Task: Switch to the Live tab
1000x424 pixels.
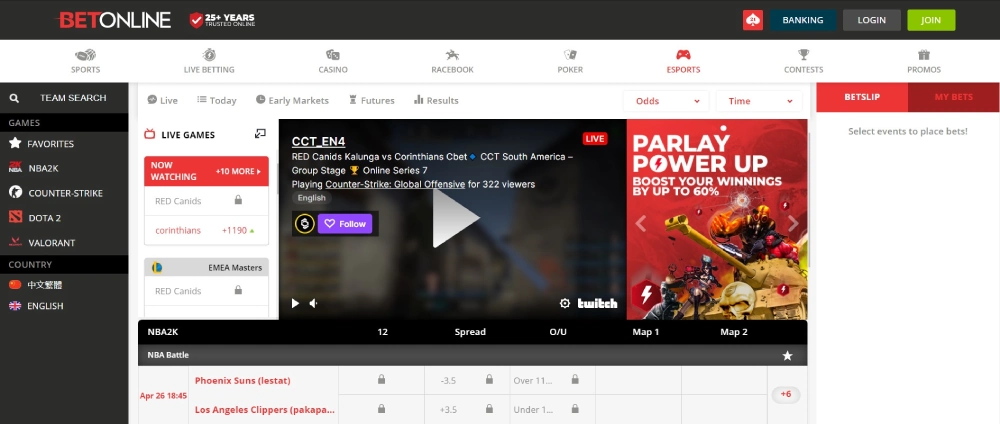Action: tap(163, 100)
